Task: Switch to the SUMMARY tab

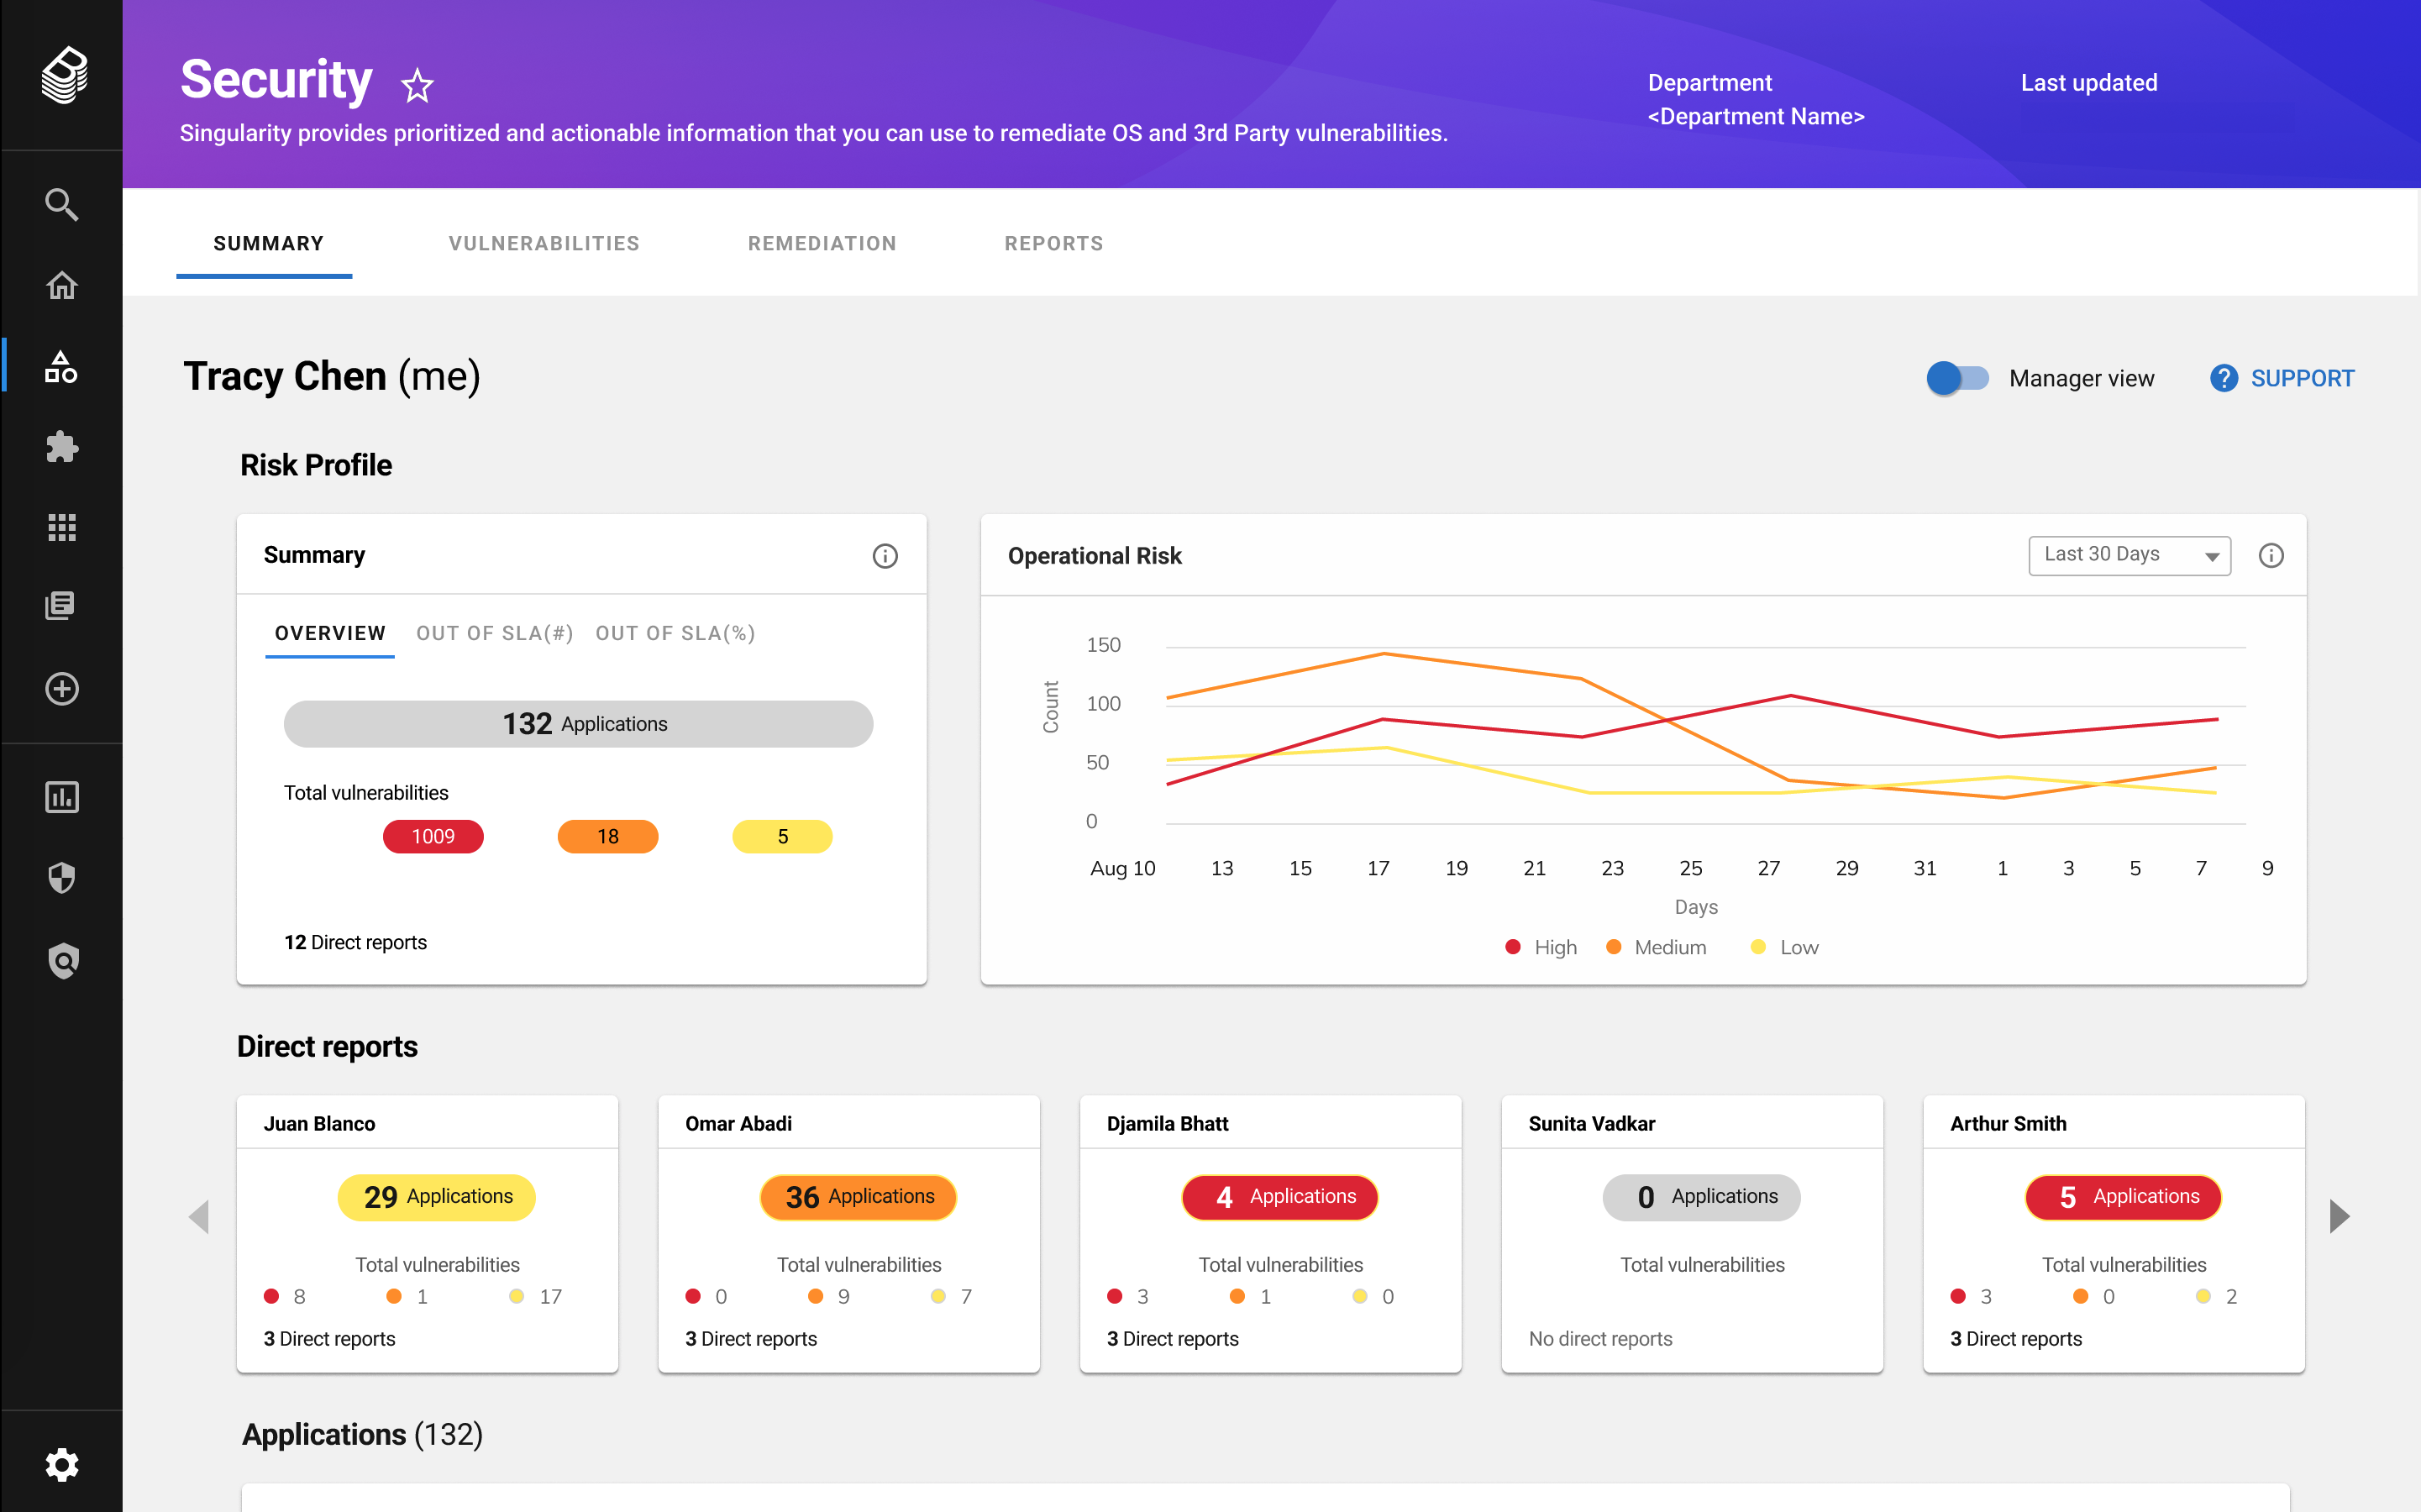Action: 268,243
